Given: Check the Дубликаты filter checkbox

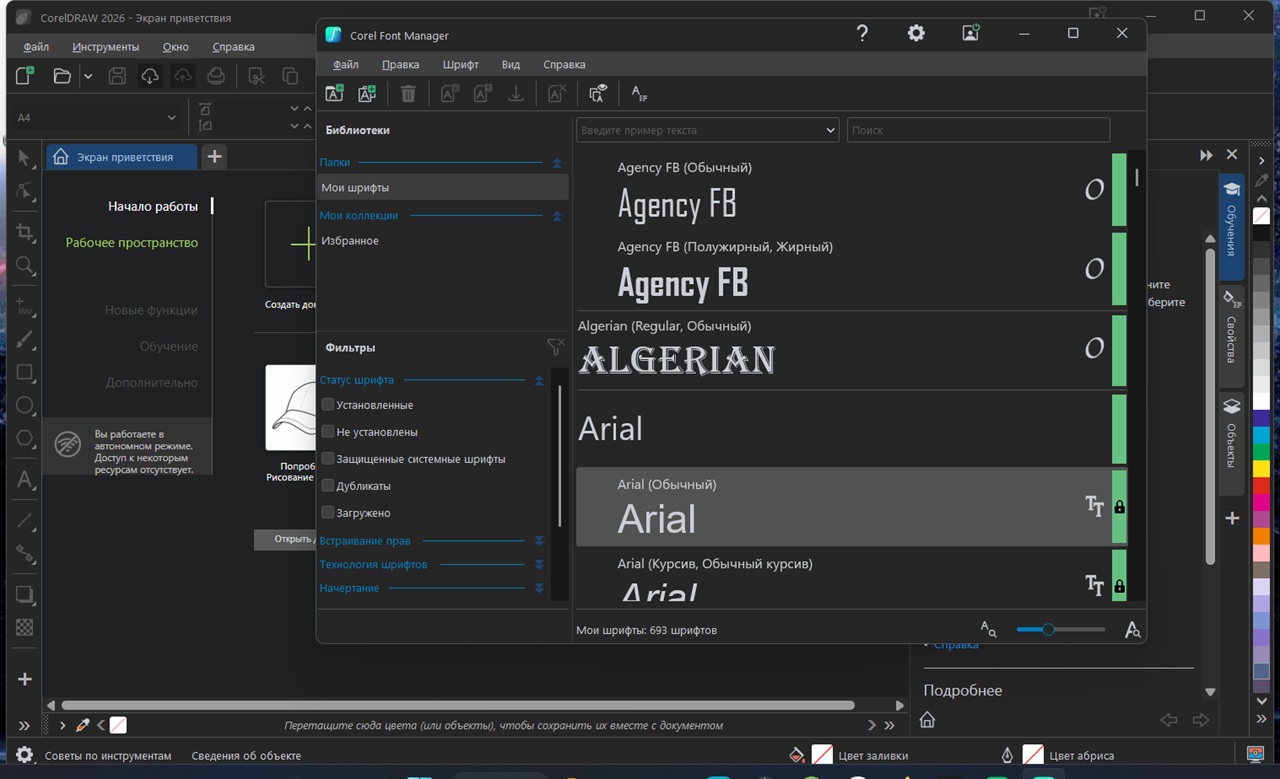Looking at the screenshot, I should coord(327,486).
